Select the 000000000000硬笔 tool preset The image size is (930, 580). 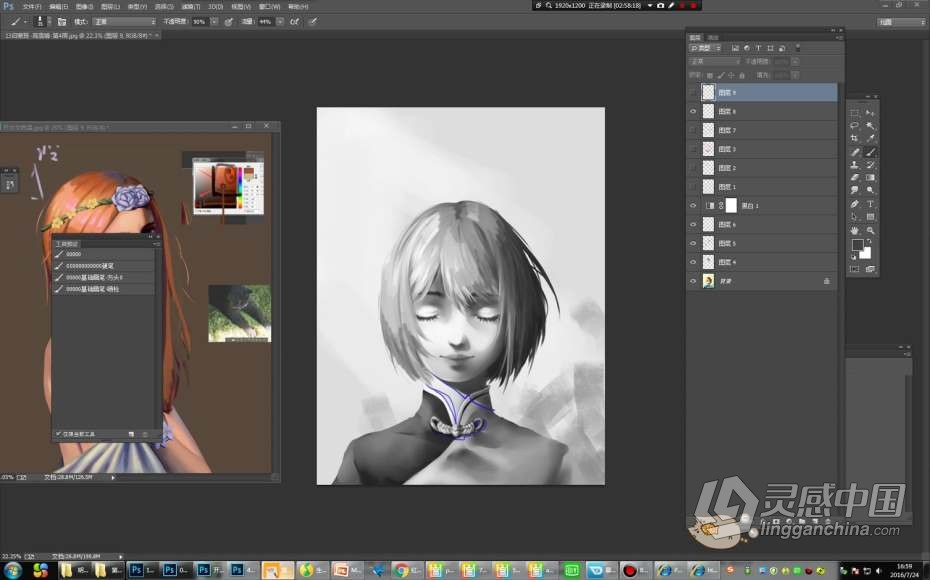click(x=104, y=266)
